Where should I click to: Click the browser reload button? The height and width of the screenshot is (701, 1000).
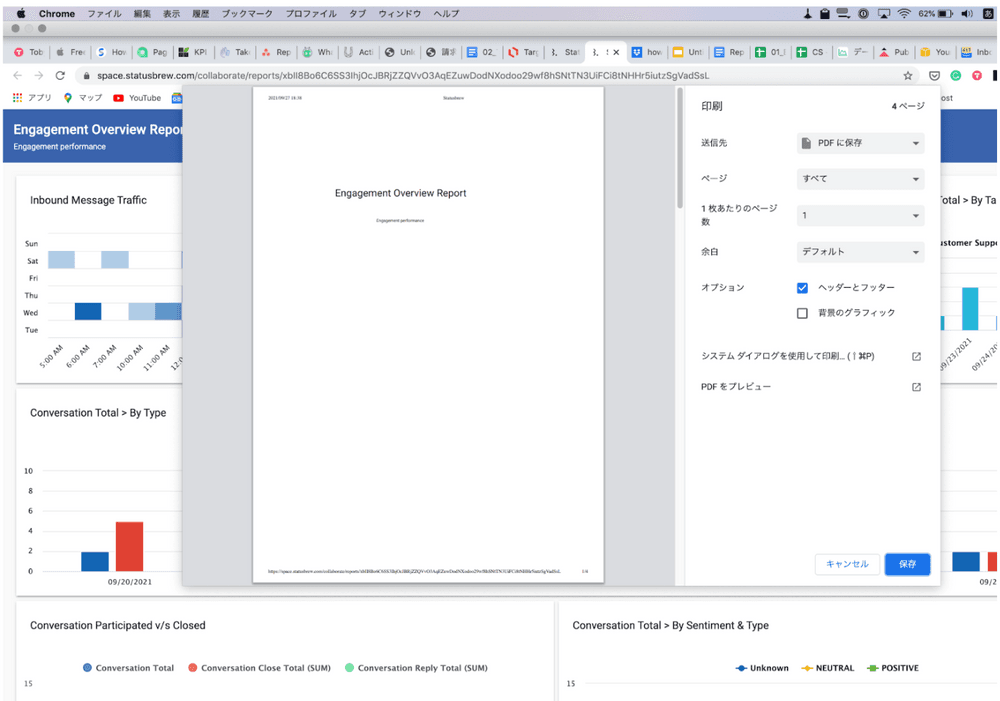(60, 75)
